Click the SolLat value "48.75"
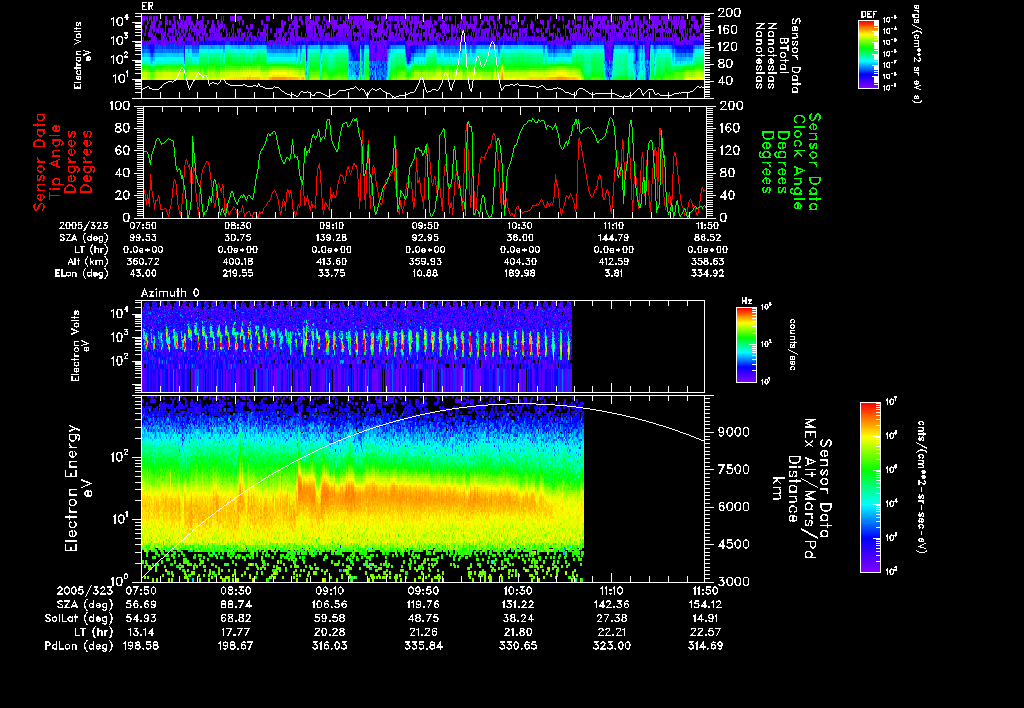Viewport: 1024px width, 708px height. pos(423,619)
